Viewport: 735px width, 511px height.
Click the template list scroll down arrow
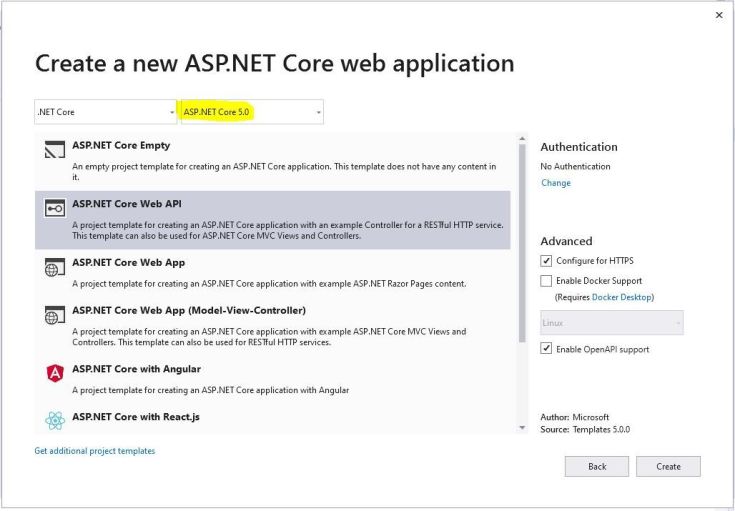coord(522,428)
